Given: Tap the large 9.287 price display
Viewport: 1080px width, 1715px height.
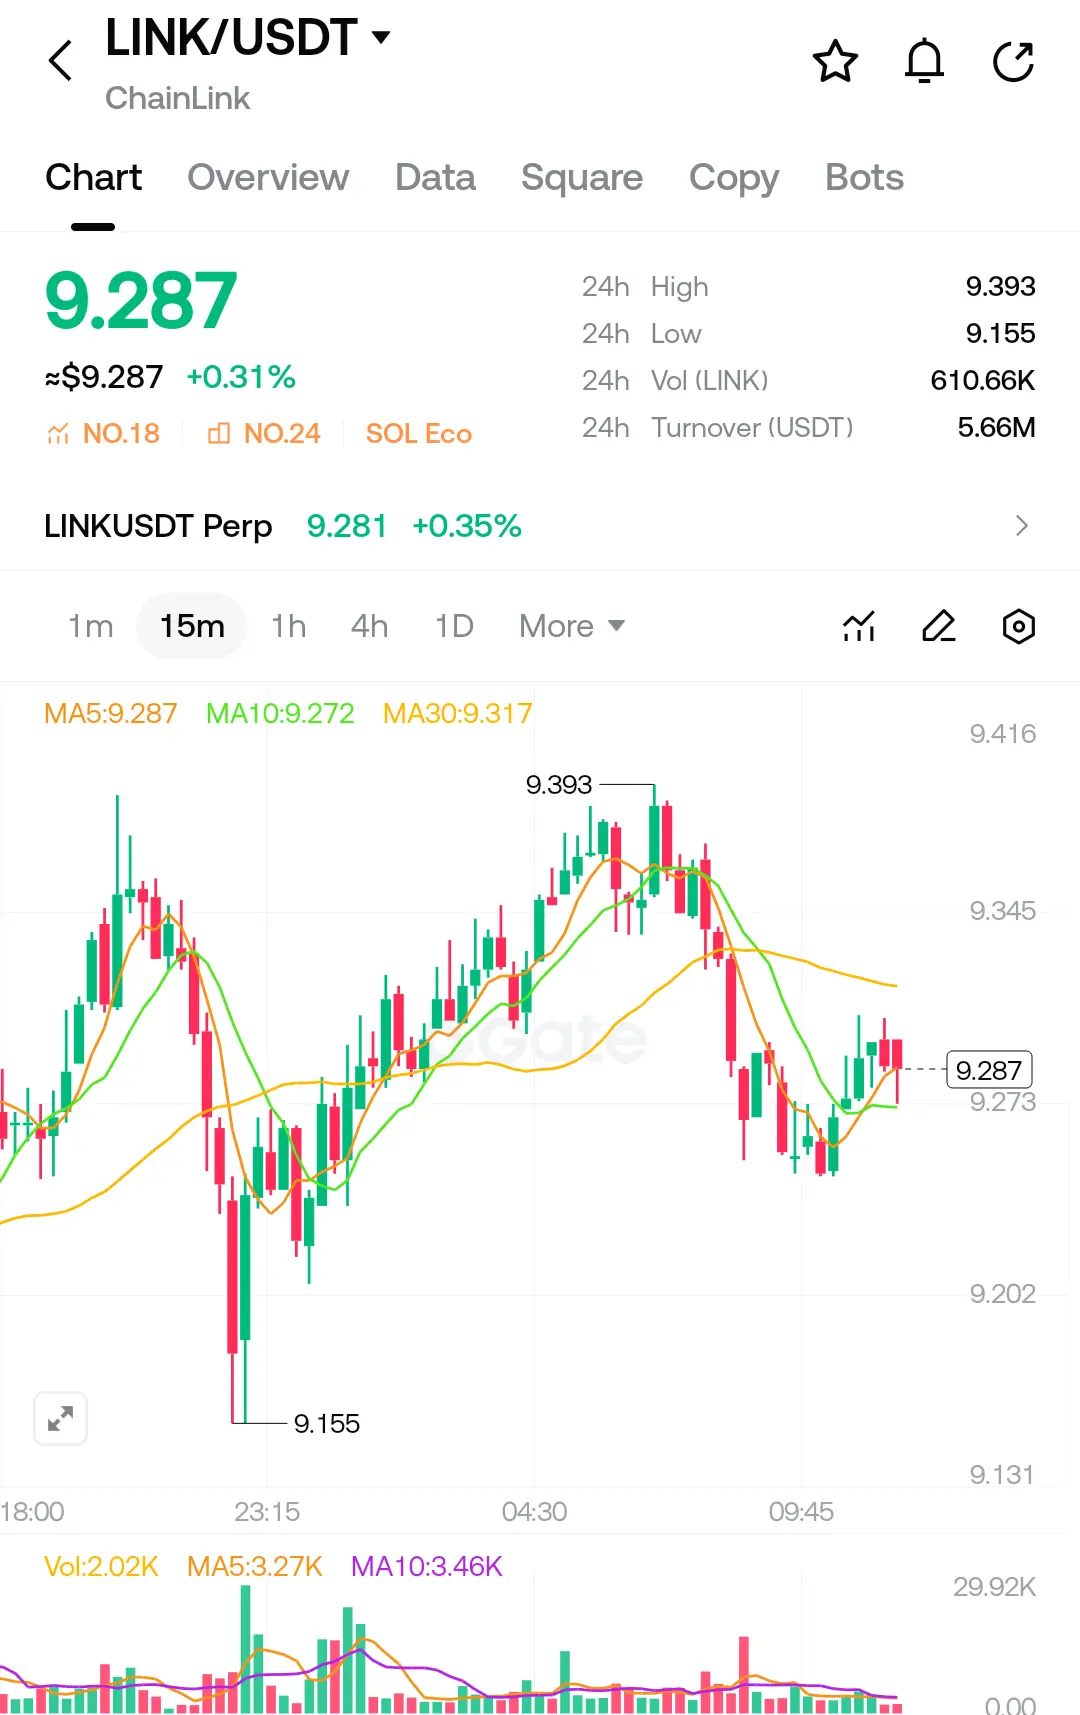Looking at the screenshot, I should point(141,301).
